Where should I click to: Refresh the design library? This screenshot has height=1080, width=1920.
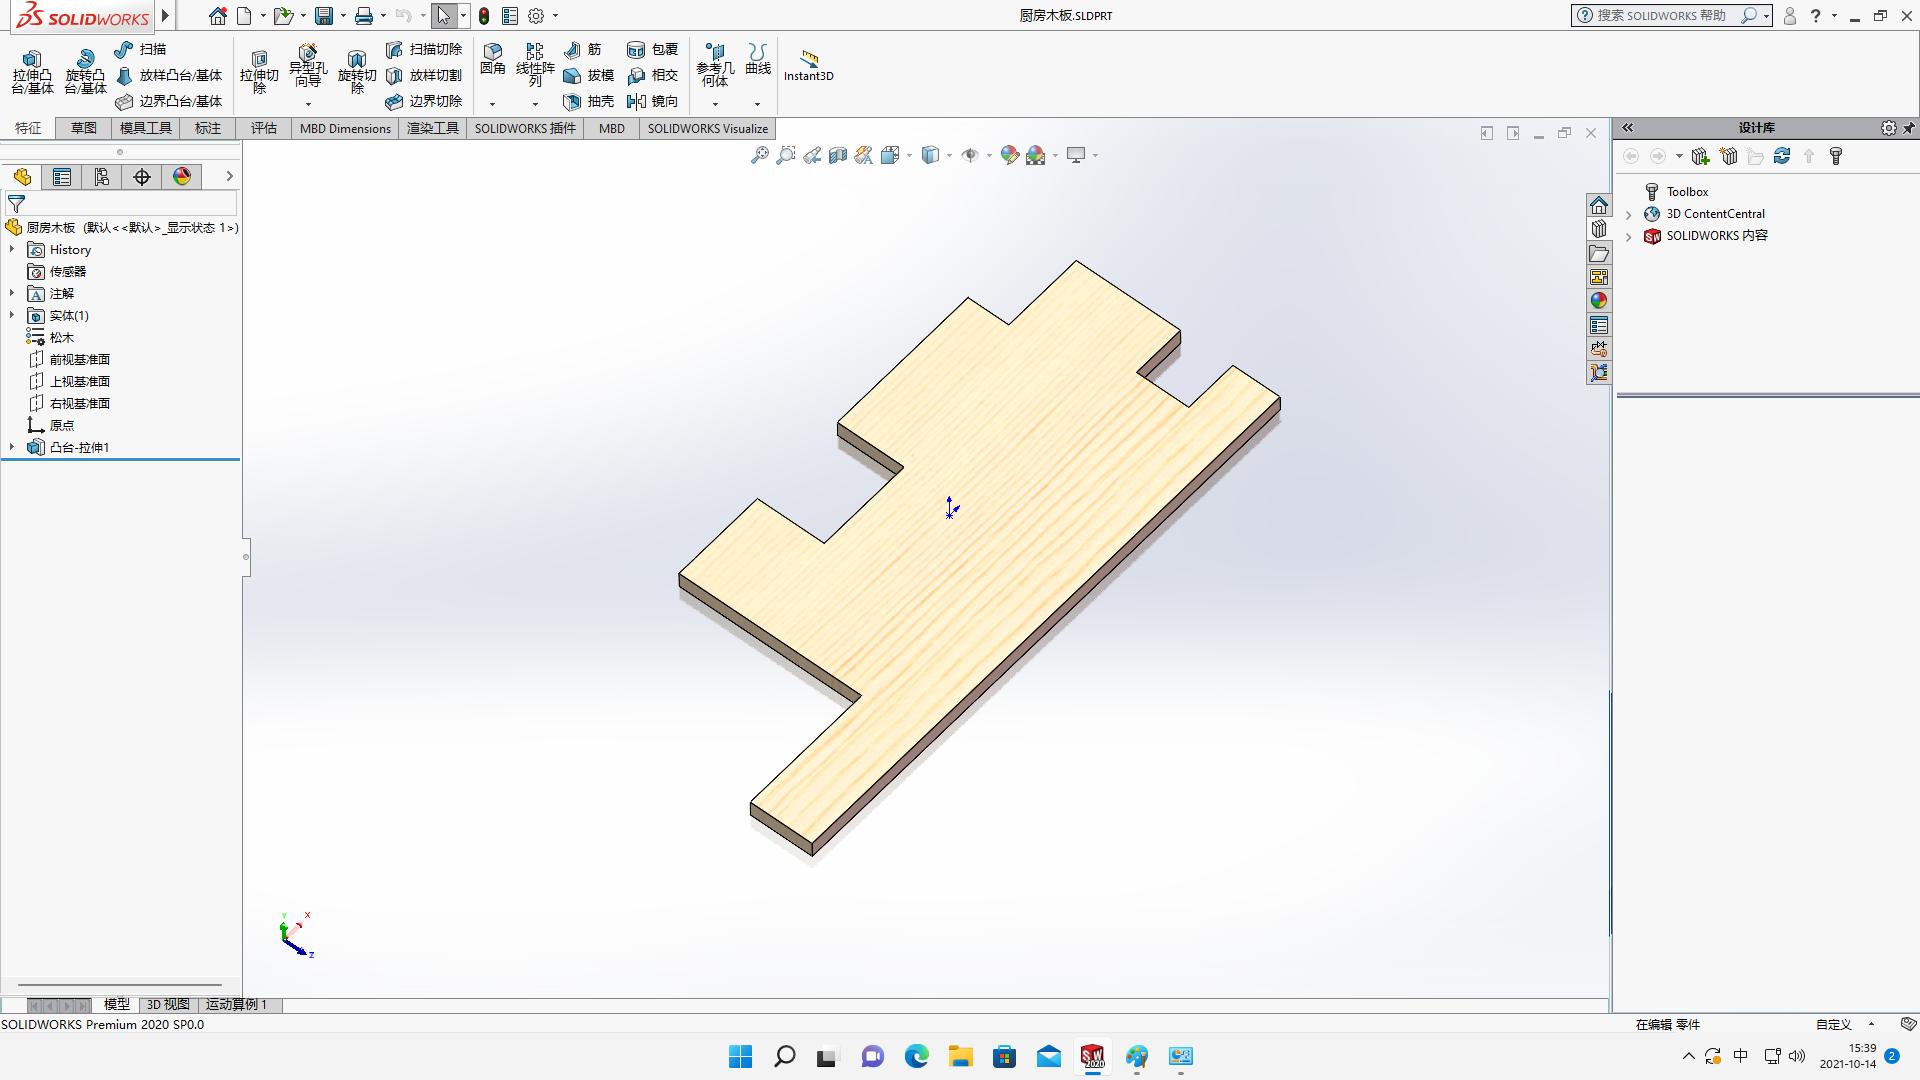coord(1782,156)
